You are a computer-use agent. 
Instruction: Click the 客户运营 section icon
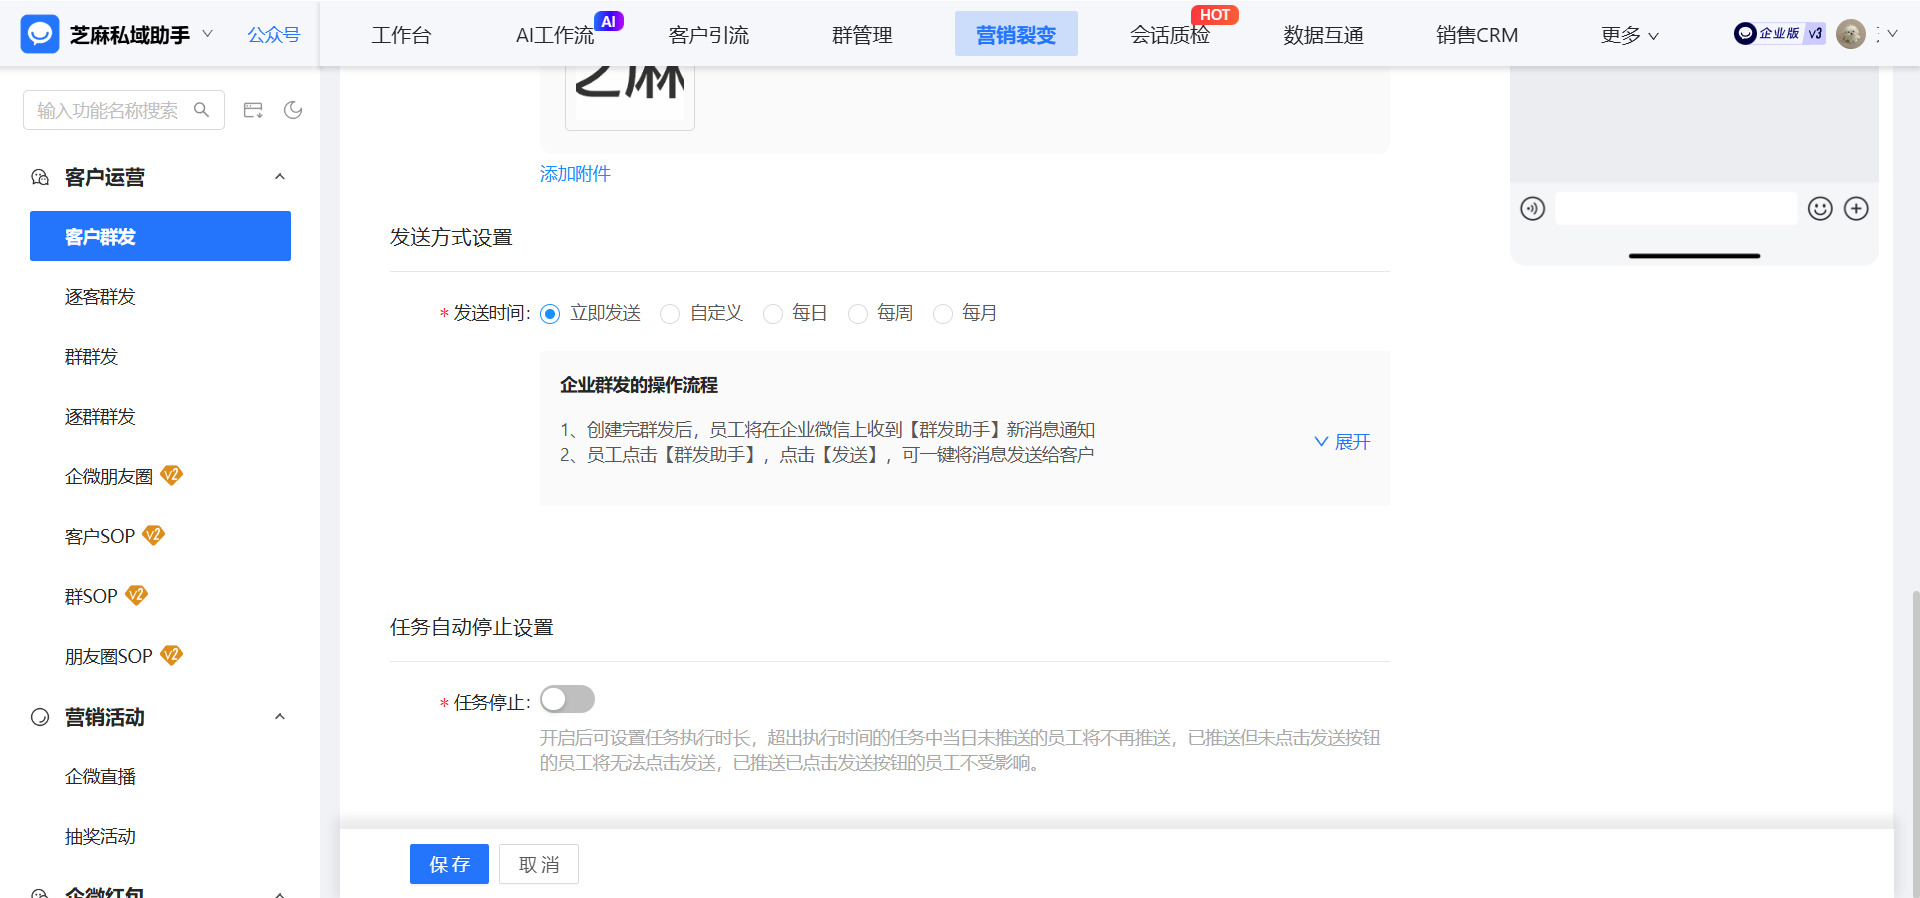pos(40,177)
